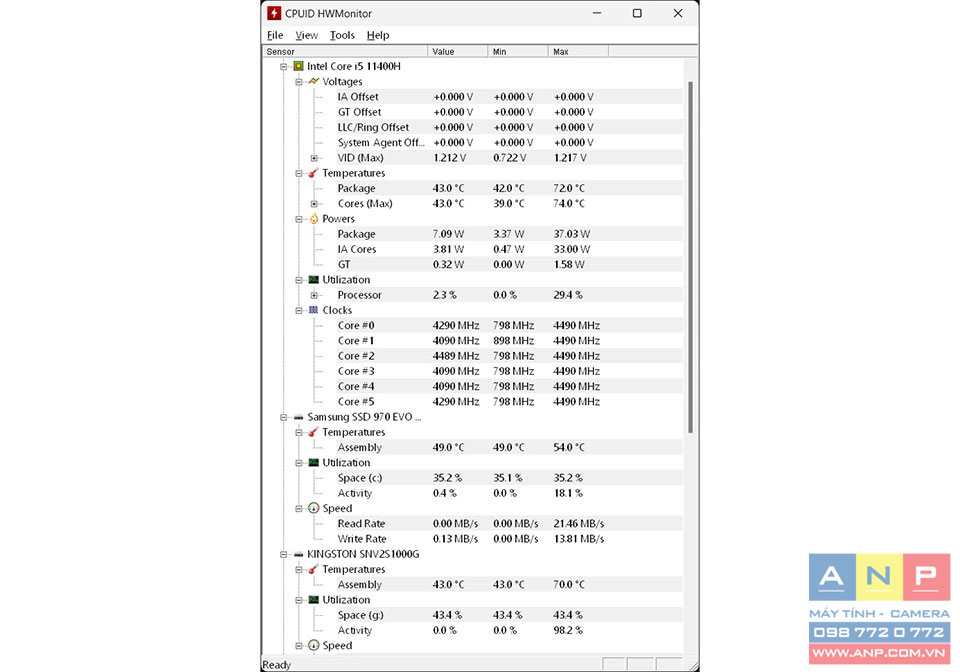Click the Ready status bar text

(x=277, y=665)
